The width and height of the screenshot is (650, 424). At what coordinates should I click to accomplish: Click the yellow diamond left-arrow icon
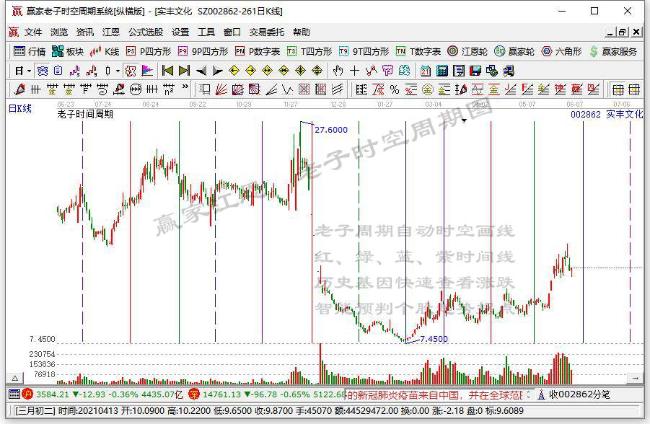[234, 71]
